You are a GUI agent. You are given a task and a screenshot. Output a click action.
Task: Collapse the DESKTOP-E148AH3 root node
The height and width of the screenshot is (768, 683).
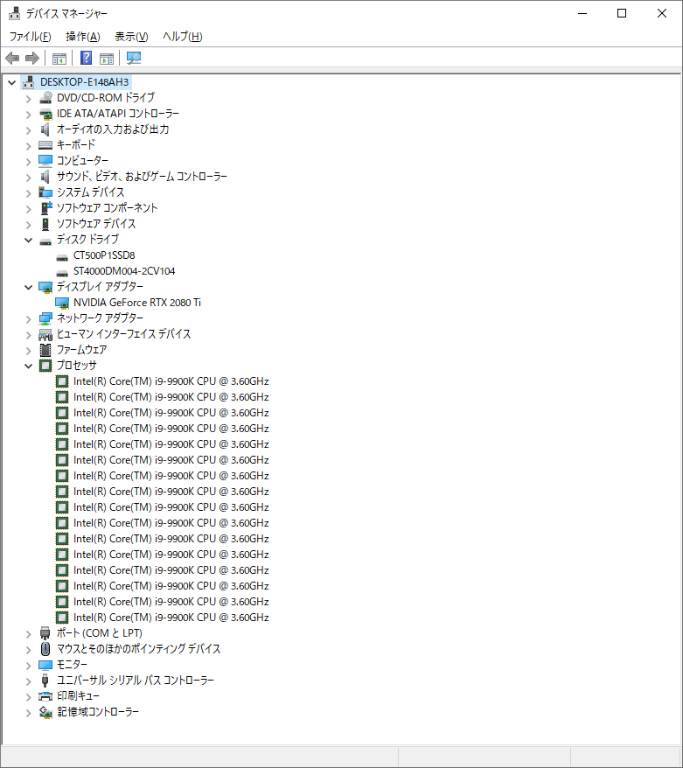12,82
